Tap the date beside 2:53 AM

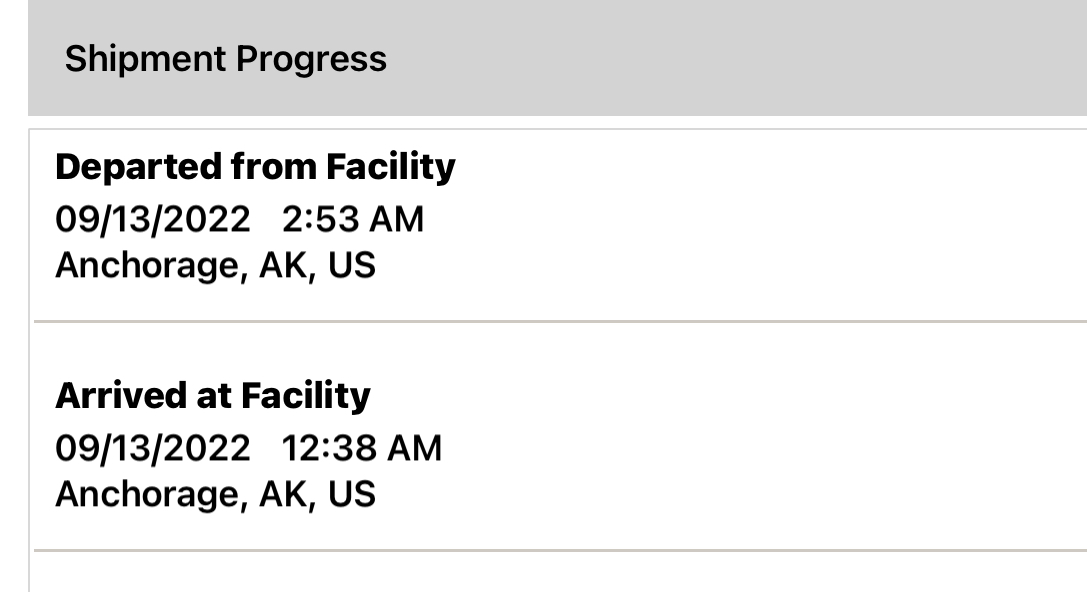[153, 219]
